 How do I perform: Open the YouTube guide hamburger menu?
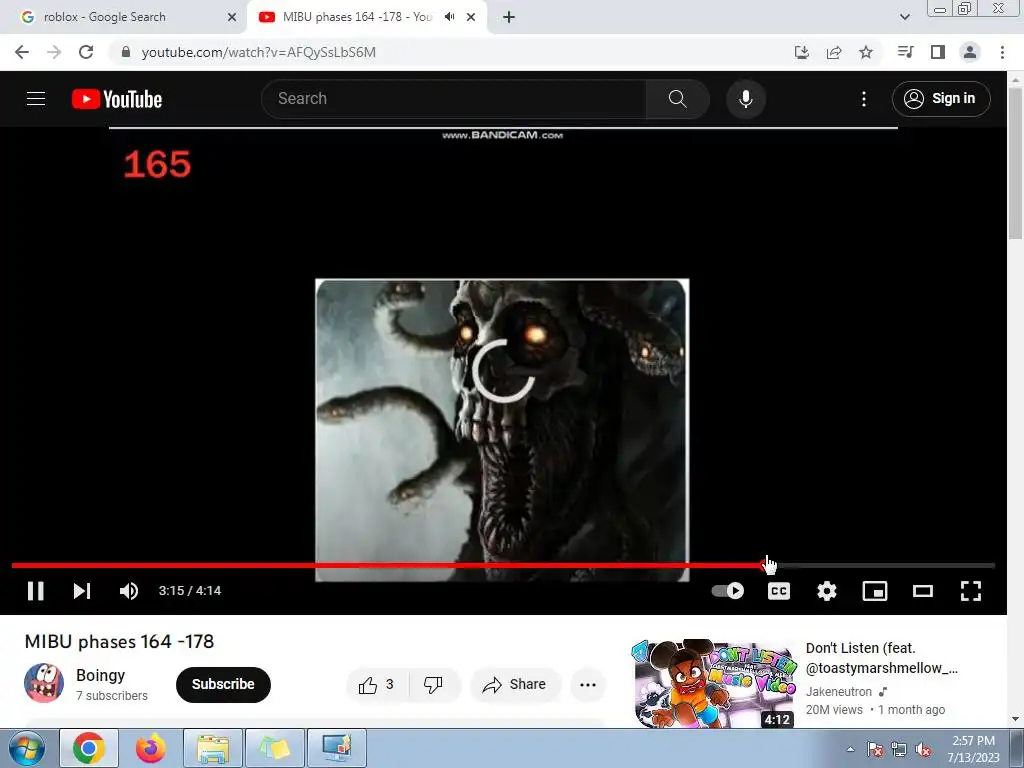pyautogui.click(x=36, y=99)
